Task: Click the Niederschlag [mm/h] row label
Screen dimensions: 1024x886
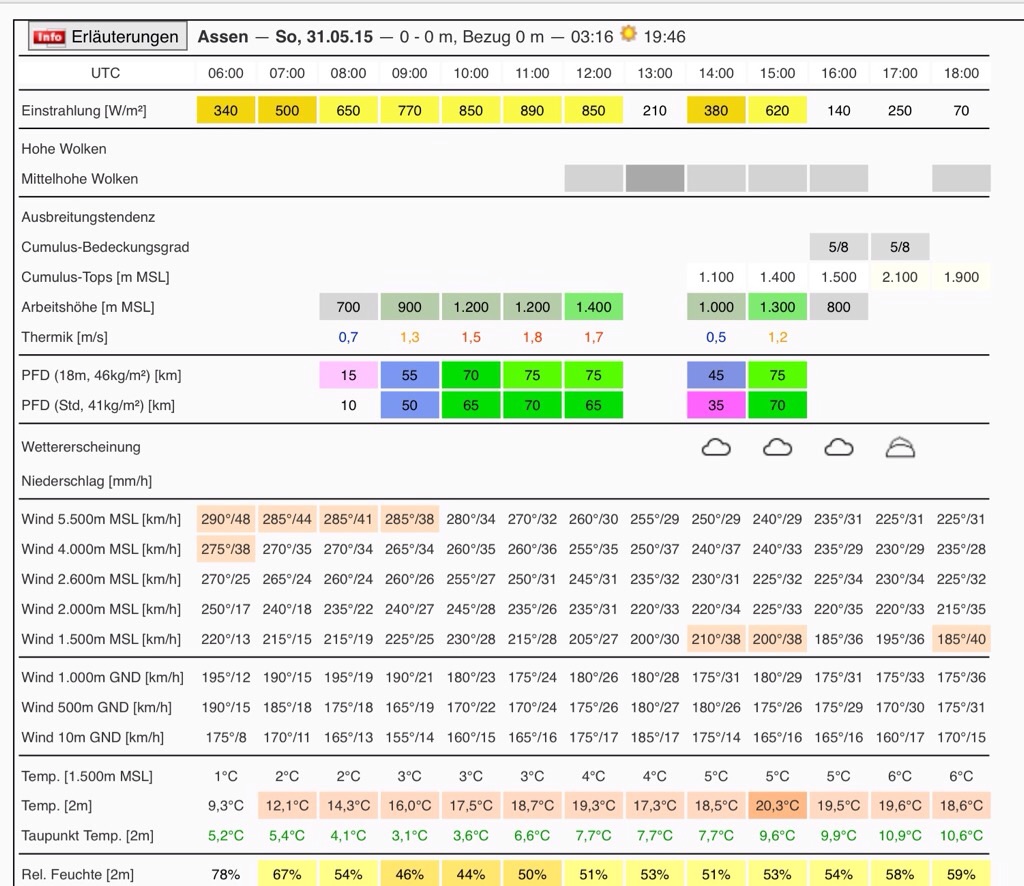Action: (86, 481)
